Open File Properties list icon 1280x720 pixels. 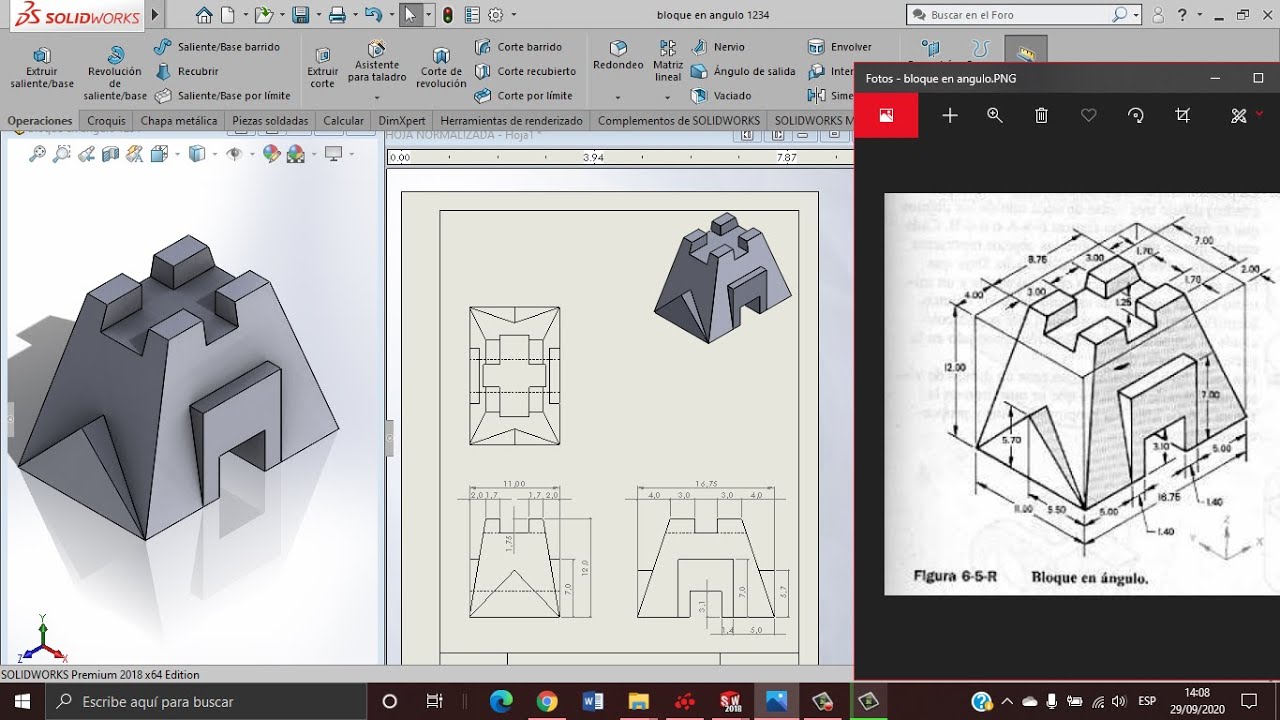[x=472, y=15]
